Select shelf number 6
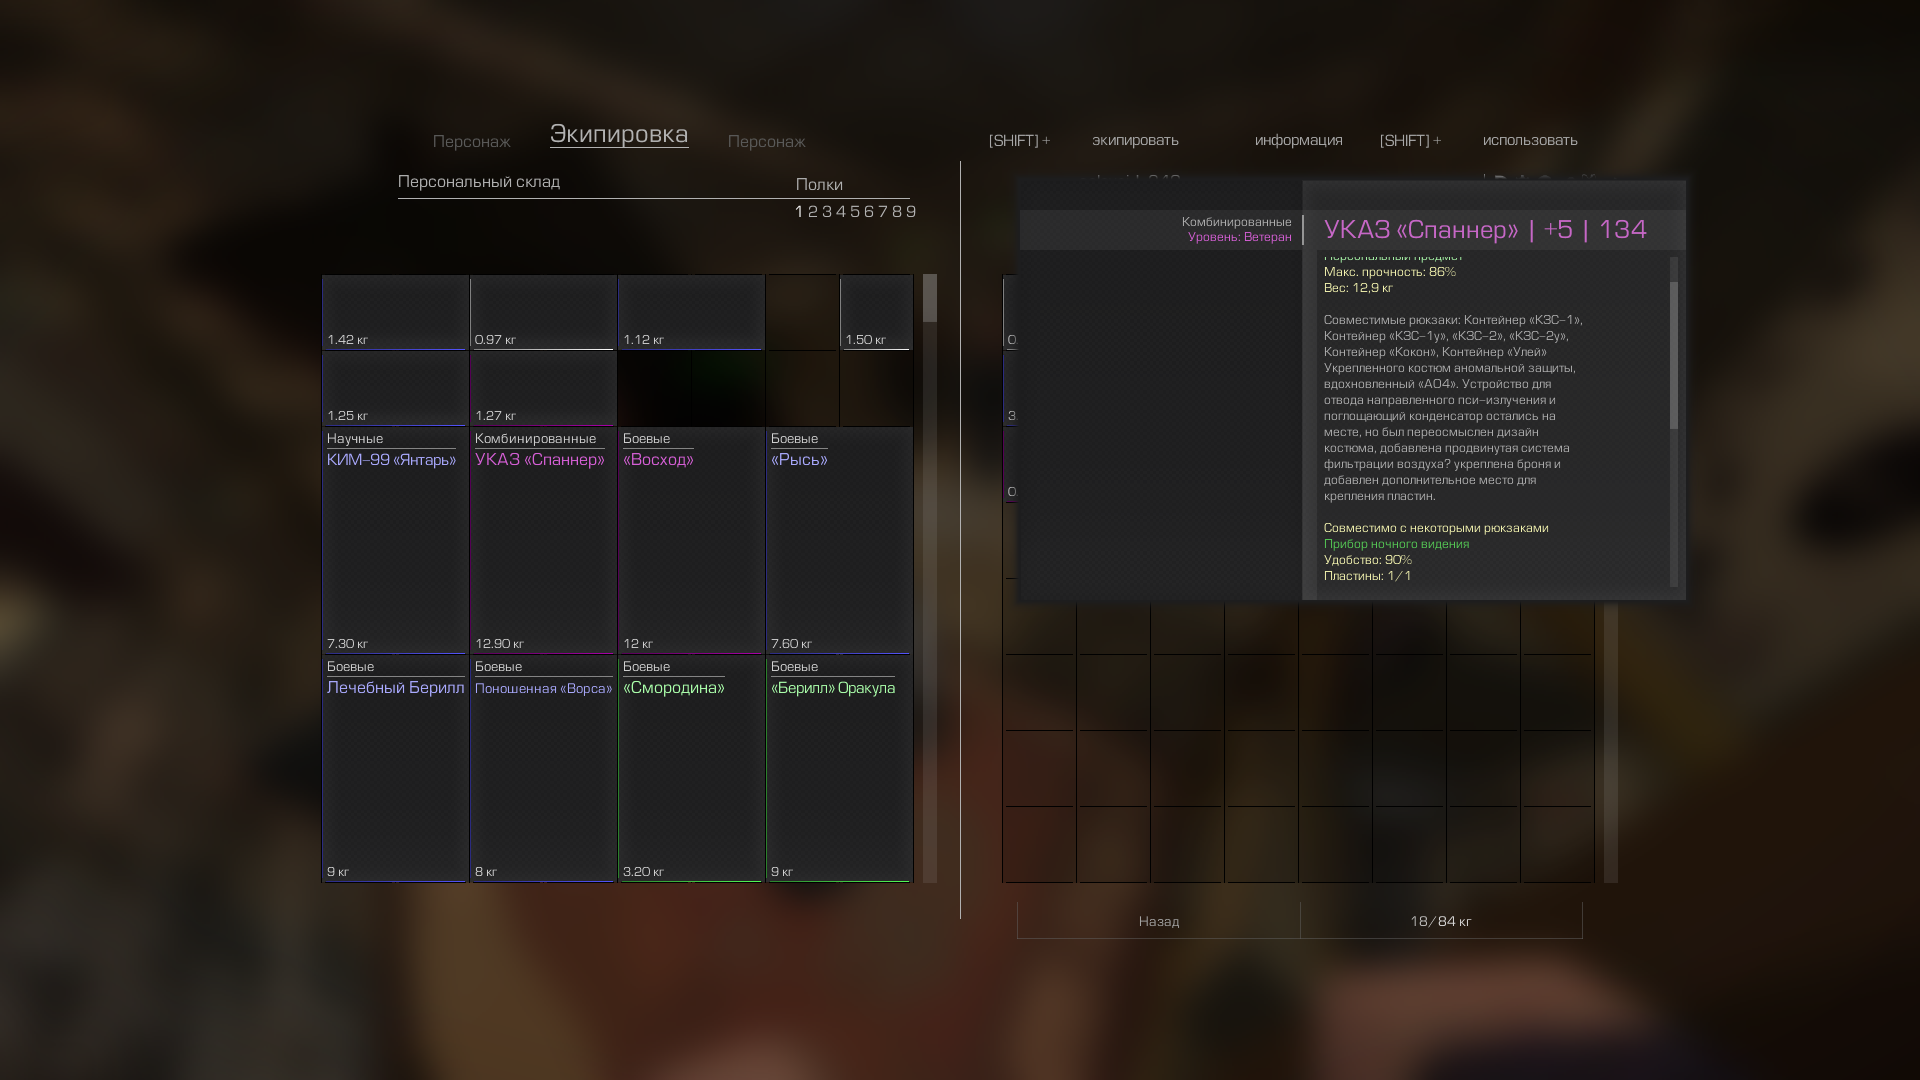1920x1080 pixels. pos(869,212)
